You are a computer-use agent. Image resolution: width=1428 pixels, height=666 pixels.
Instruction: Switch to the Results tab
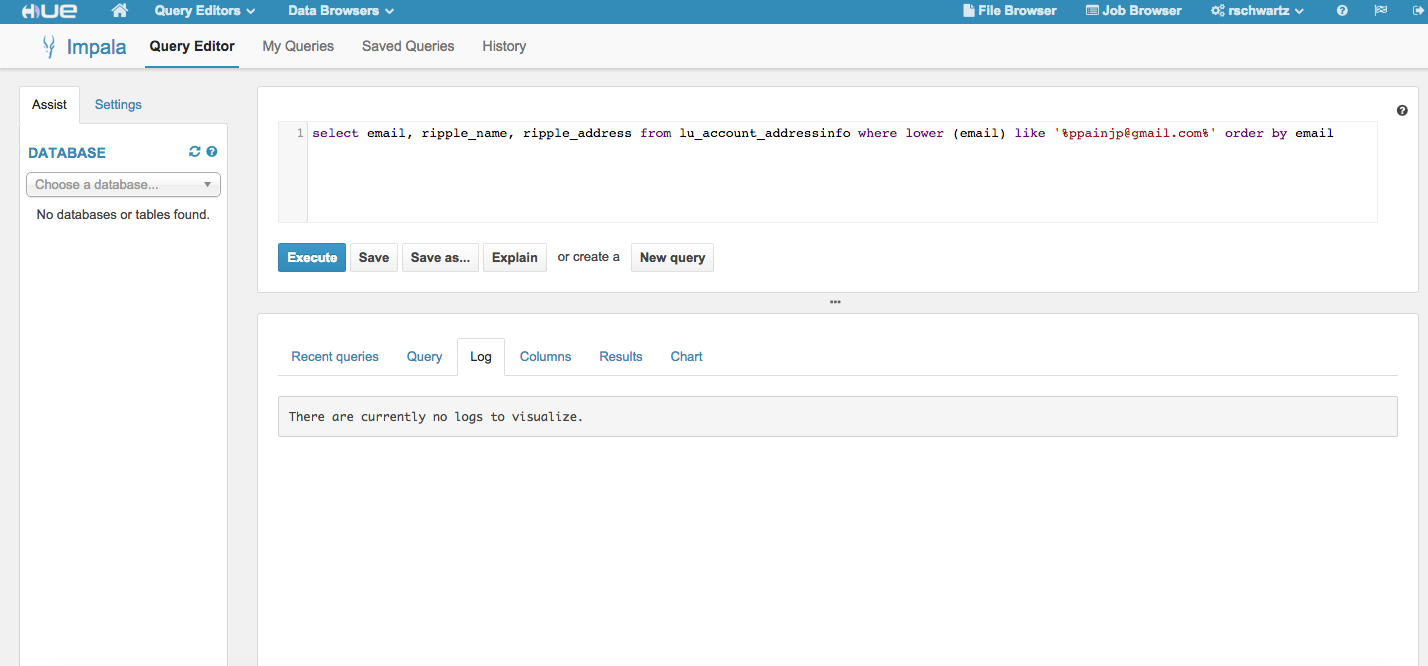621,356
